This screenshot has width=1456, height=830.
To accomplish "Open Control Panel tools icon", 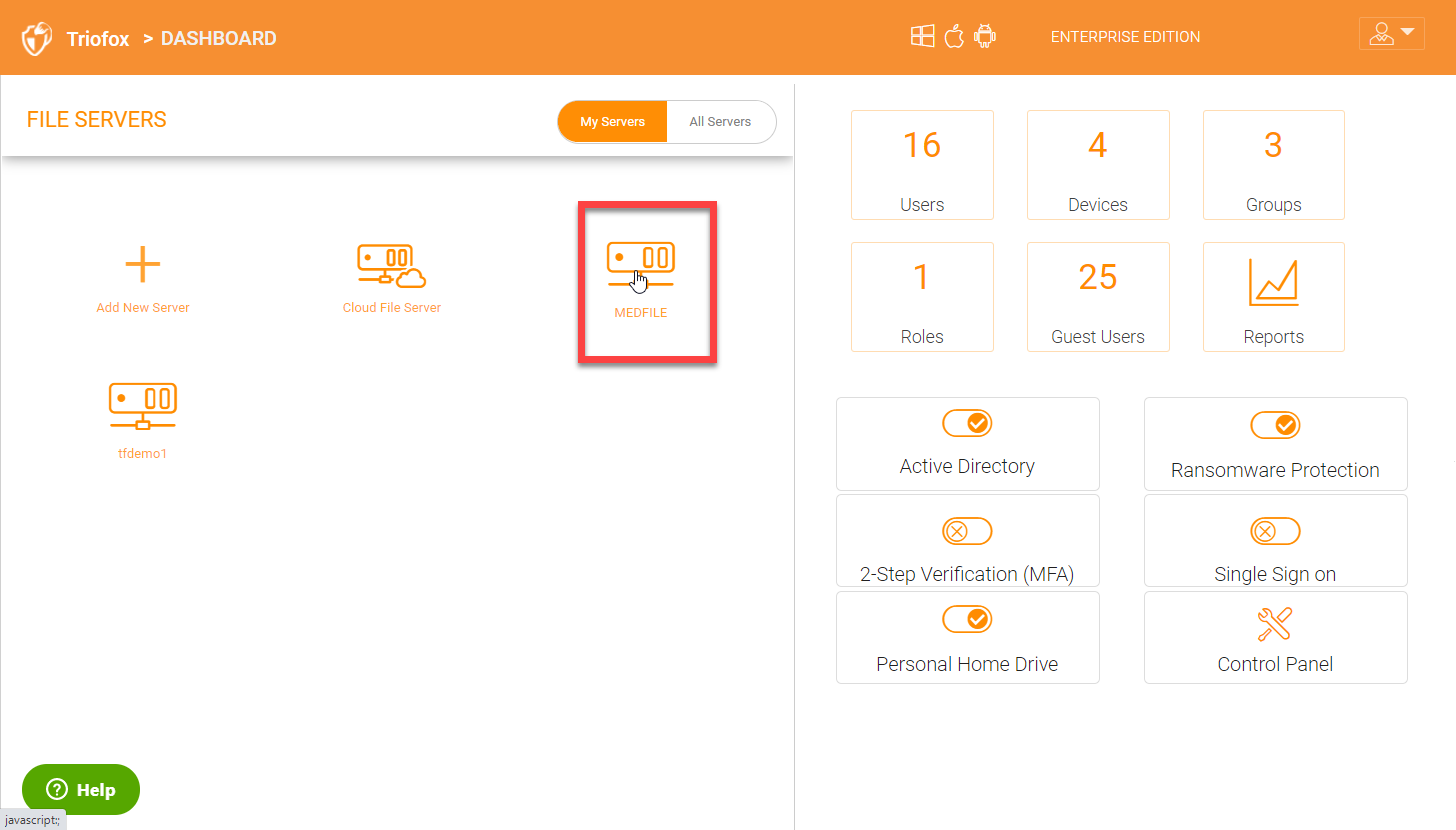I will coord(1275,623).
